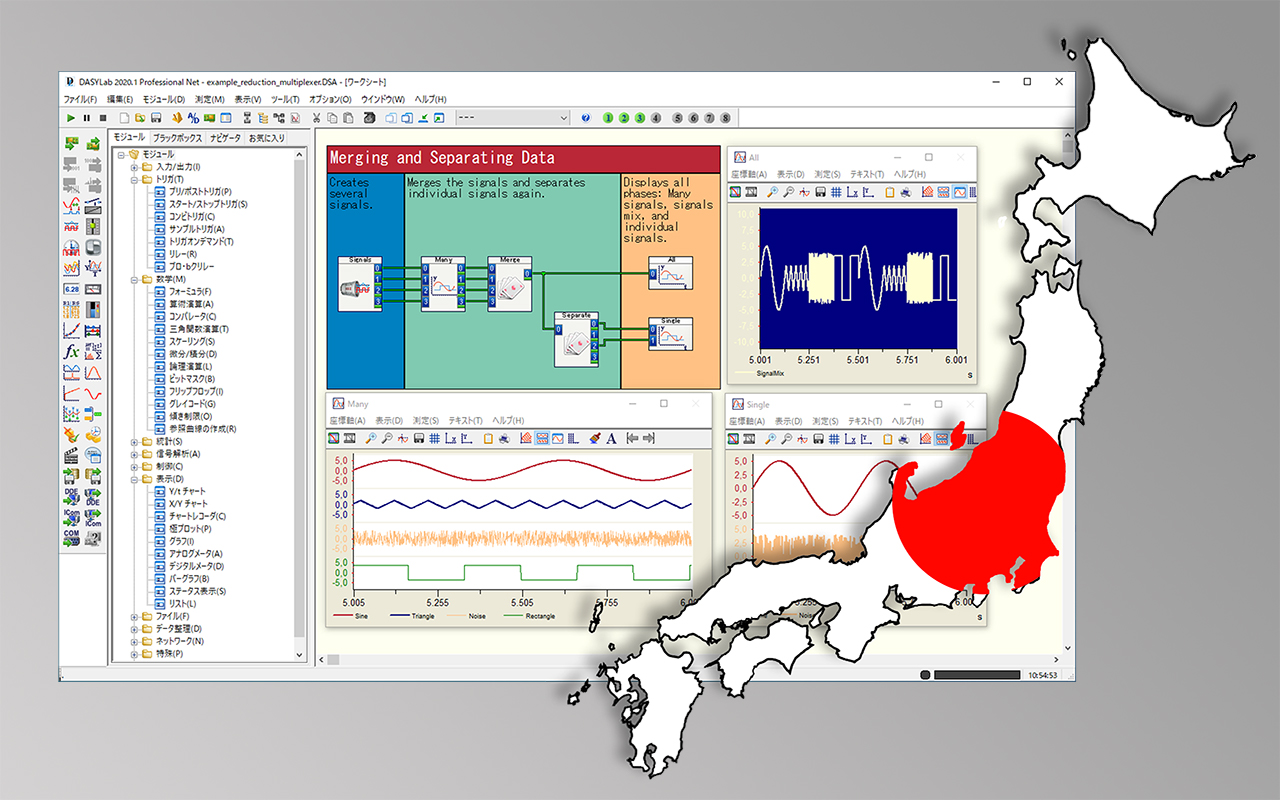Select the clapperboard action module icon
Image resolution: width=1280 pixels, height=800 pixels.
click(x=71, y=455)
